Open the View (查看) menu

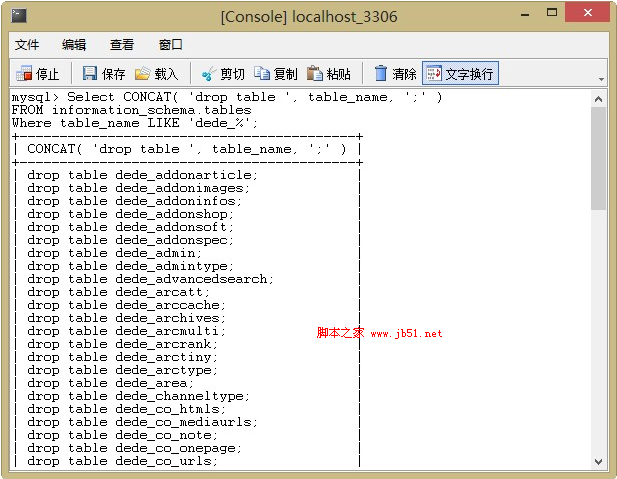pos(122,45)
